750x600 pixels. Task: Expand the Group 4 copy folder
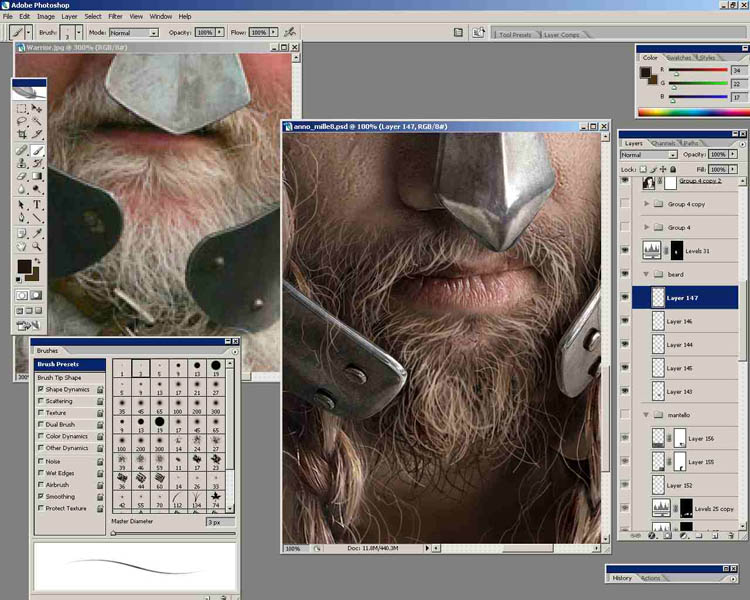tap(646, 204)
